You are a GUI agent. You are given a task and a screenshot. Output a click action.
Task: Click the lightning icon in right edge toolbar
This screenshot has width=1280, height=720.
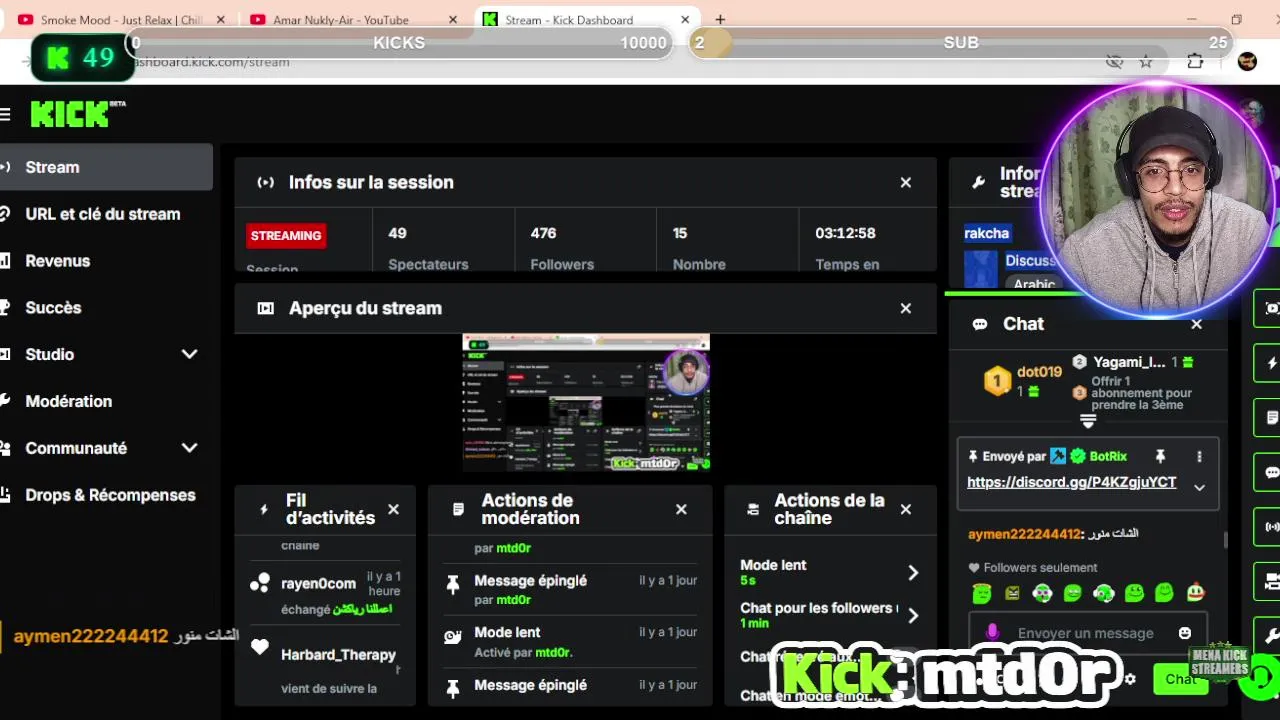tap(1272, 363)
